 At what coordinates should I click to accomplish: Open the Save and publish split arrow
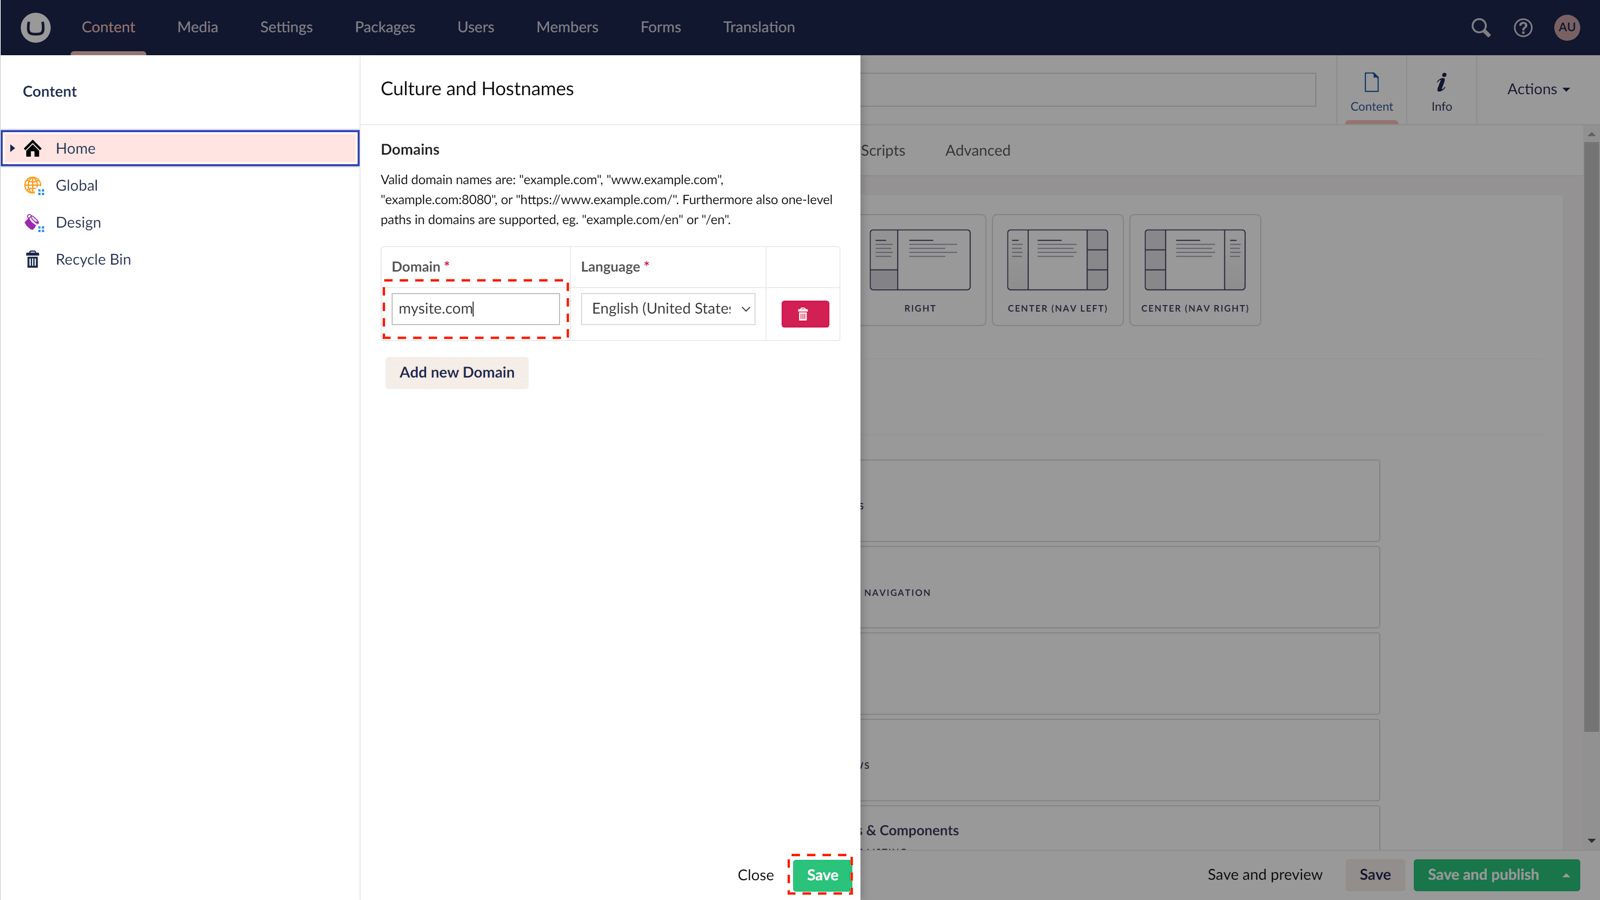click(x=1567, y=874)
